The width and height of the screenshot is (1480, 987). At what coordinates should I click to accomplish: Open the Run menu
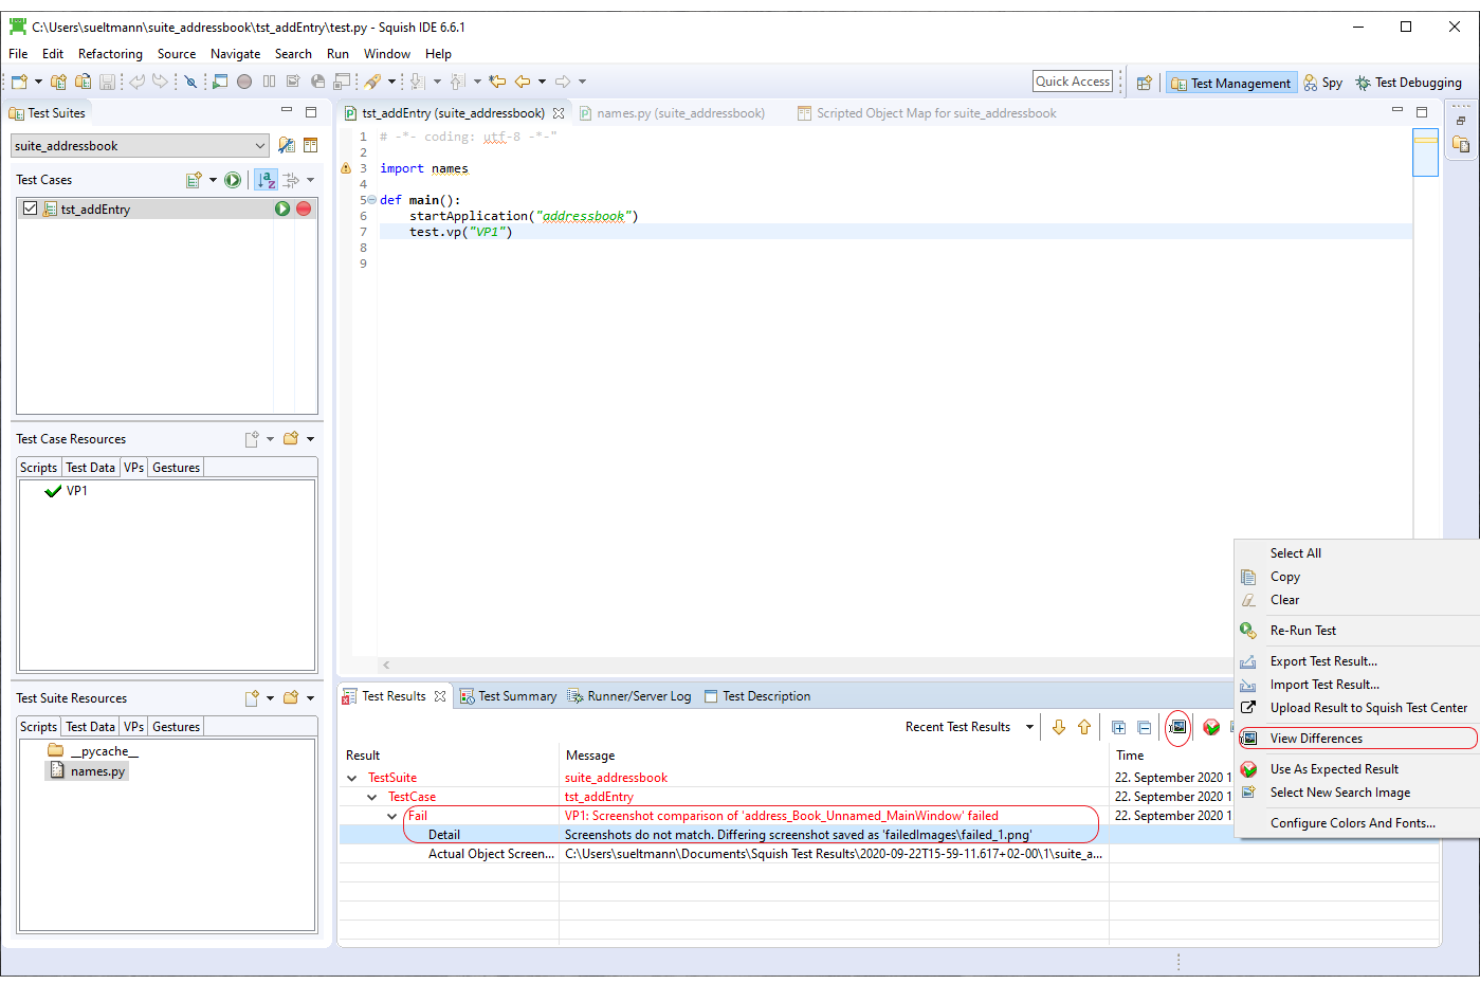point(338,54)
